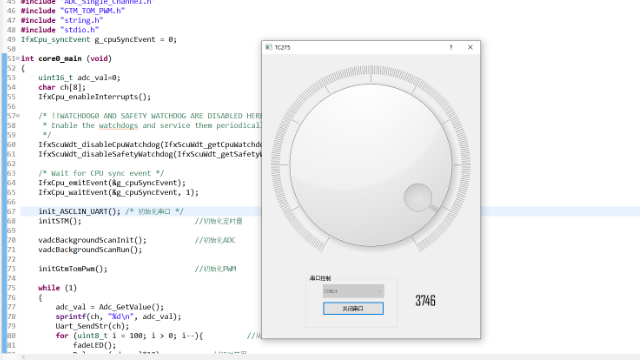This screenshot has width=640, height=360.
Task: Open the serial port combo box in TC275
Action: [353, 291]
